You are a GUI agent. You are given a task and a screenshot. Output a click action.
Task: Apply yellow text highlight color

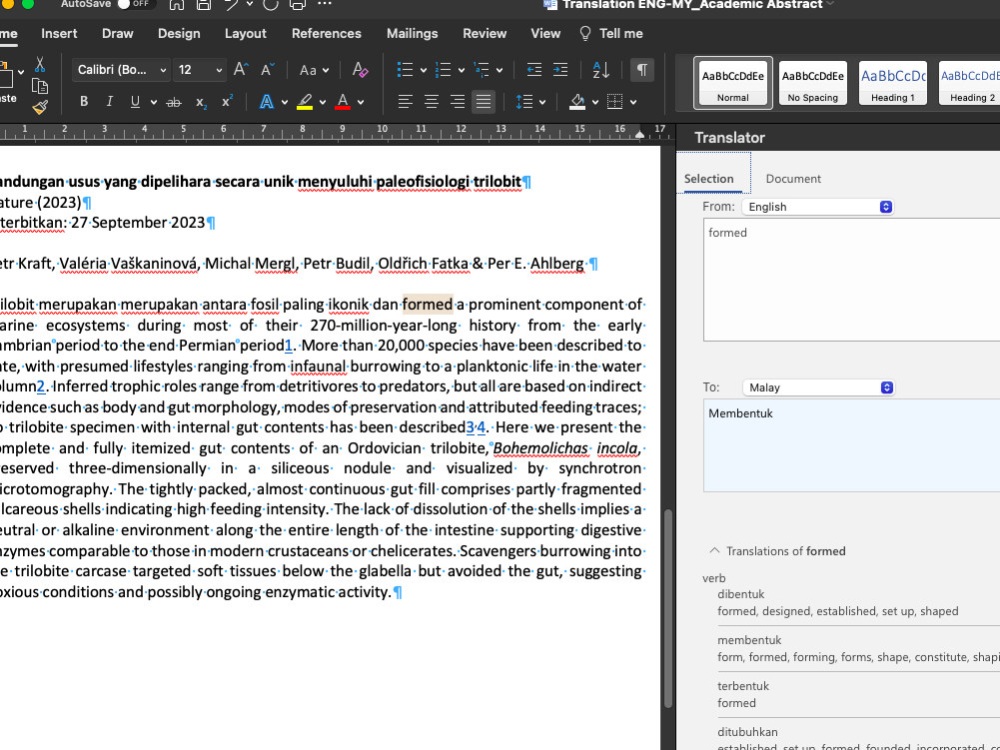[x=305, y=102]
